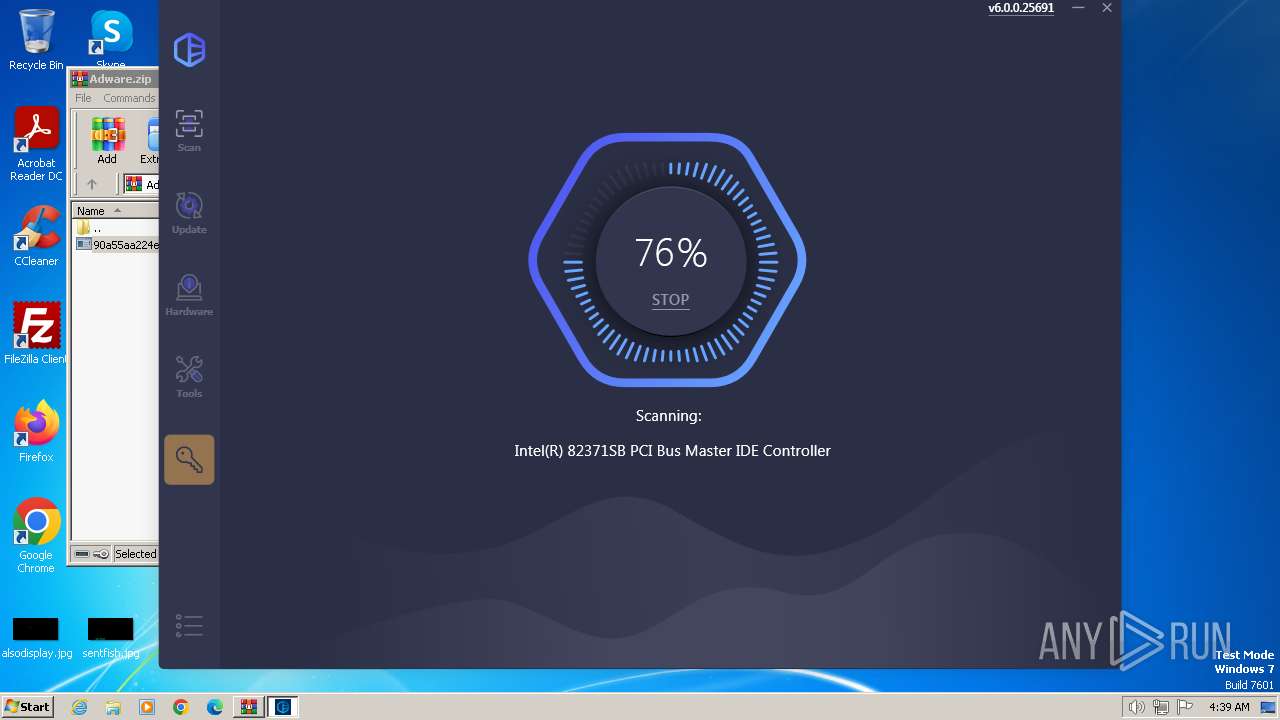Click the Driver Booster logo icon
This screenshot has height=720, width=1280.
pos(189,50)
